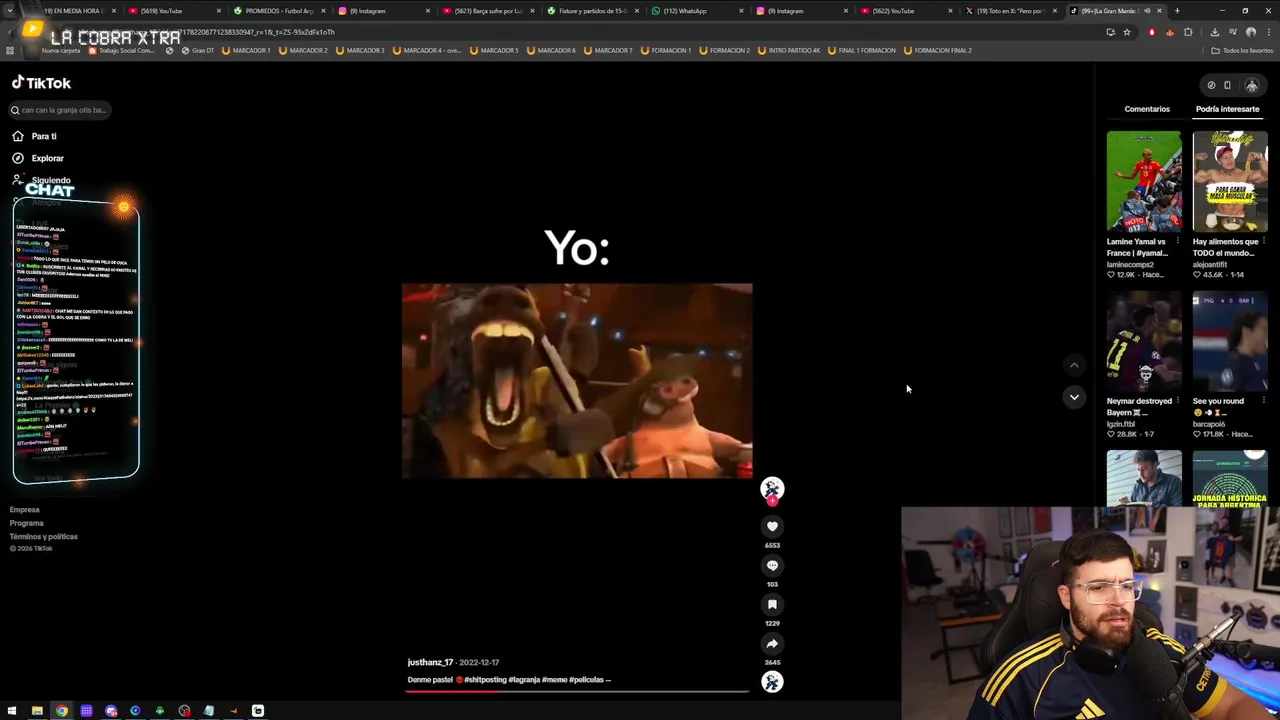
Task: Open INTRO PARTIDO 4K bookmark
Action: (788, 50)
